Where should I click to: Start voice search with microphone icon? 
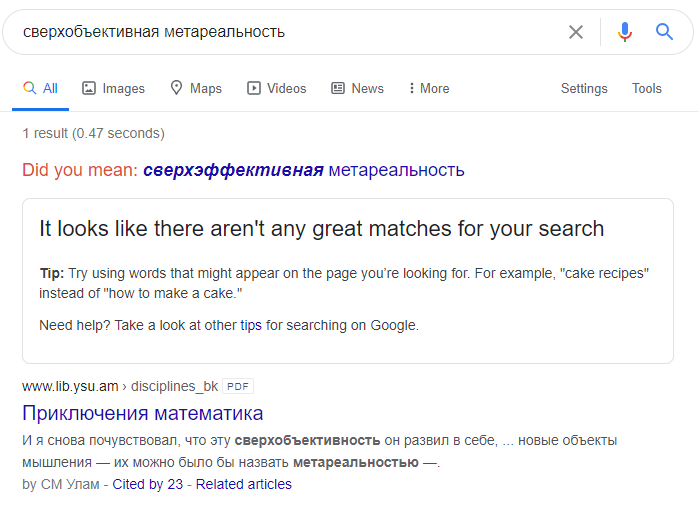[625, 32]
